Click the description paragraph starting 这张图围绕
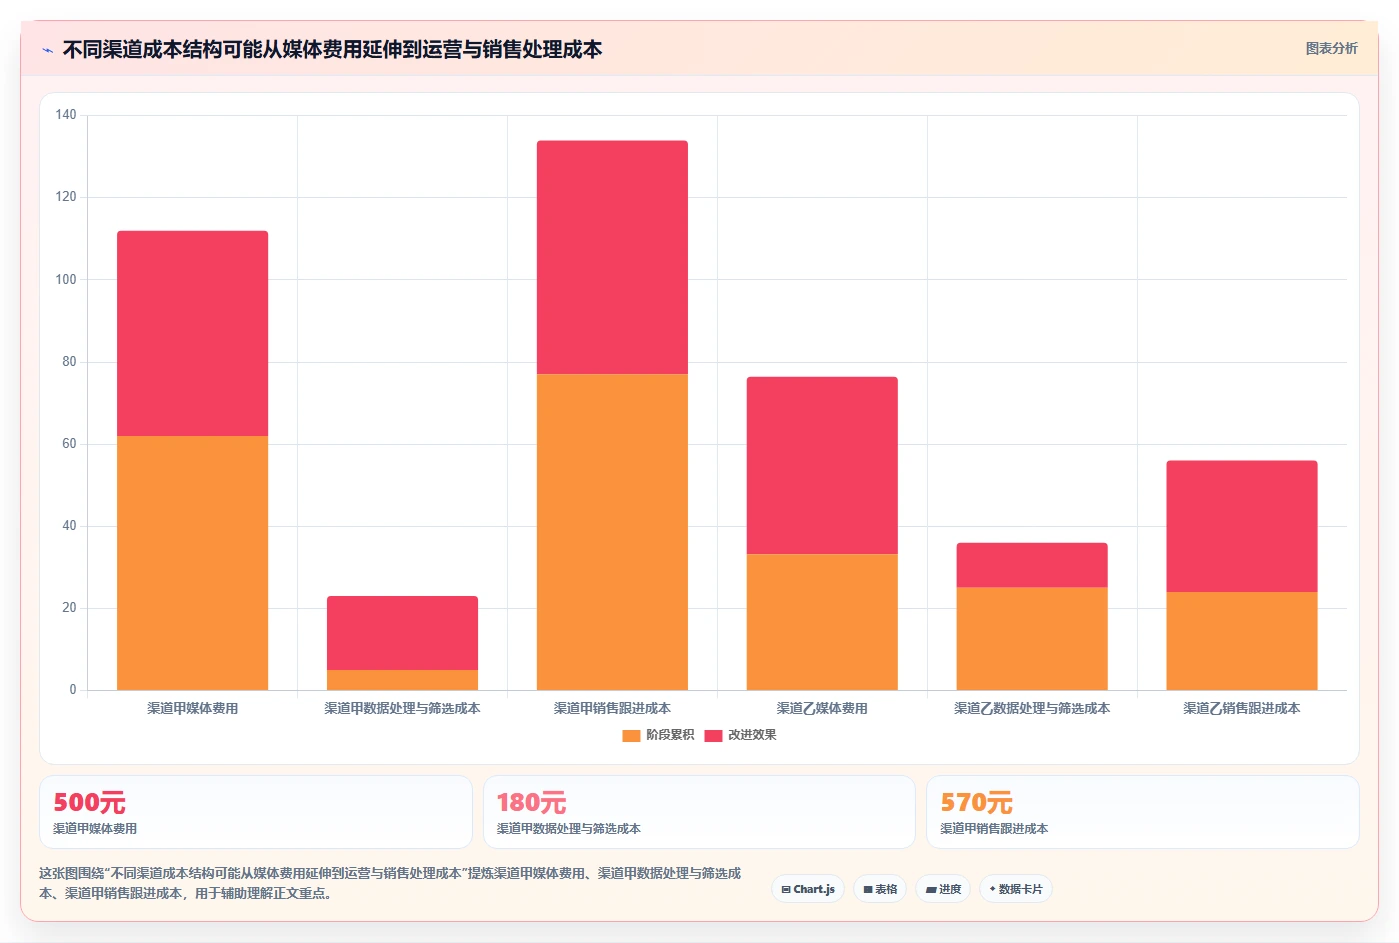 coord(390,883)
